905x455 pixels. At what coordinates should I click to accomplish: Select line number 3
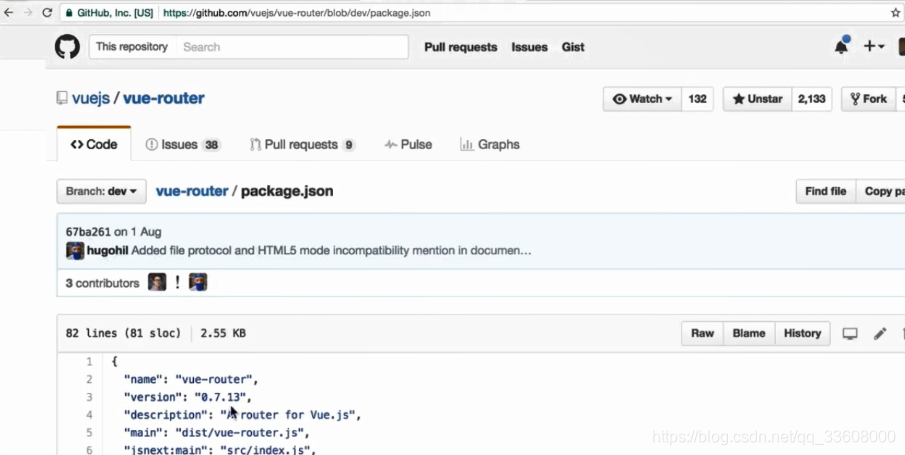[89, 397]
